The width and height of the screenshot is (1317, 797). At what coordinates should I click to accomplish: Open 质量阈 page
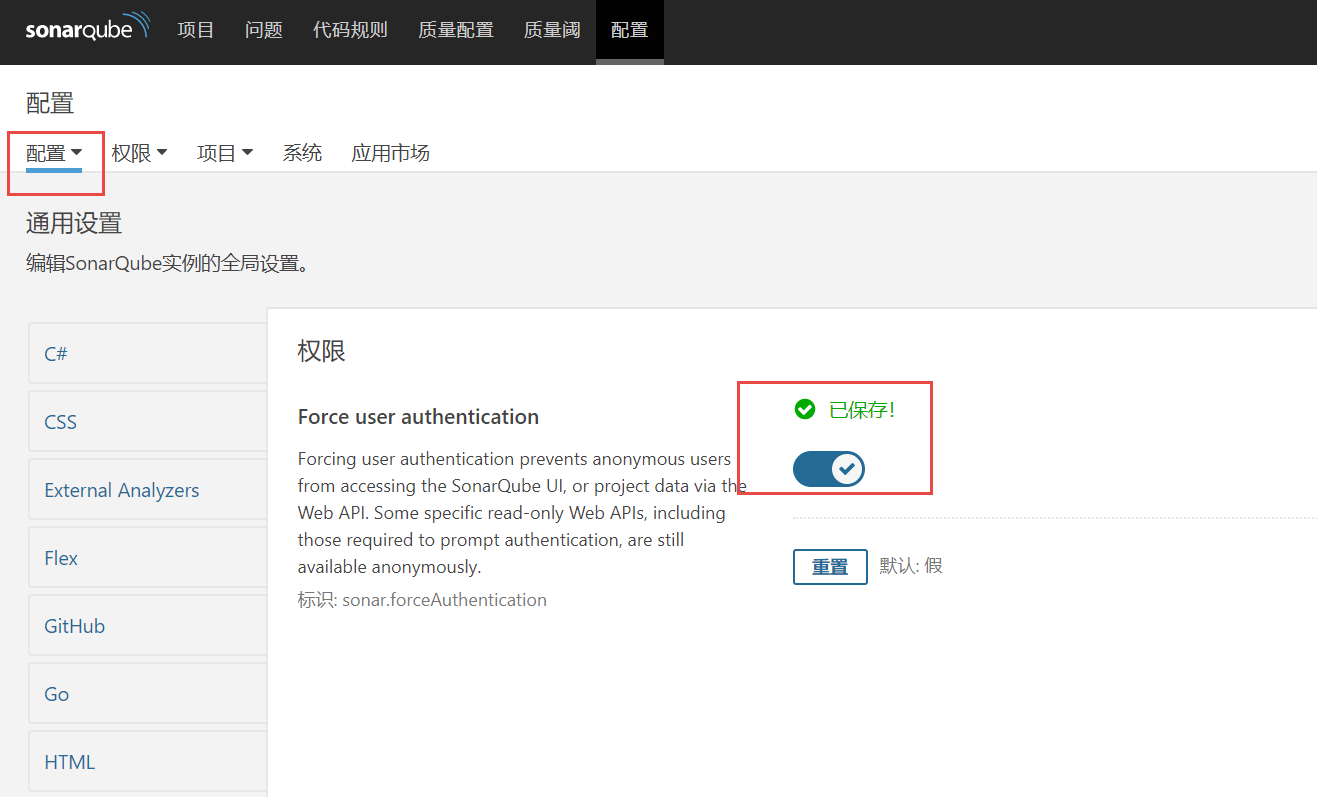pyautogui.click(x=551, y=30)
